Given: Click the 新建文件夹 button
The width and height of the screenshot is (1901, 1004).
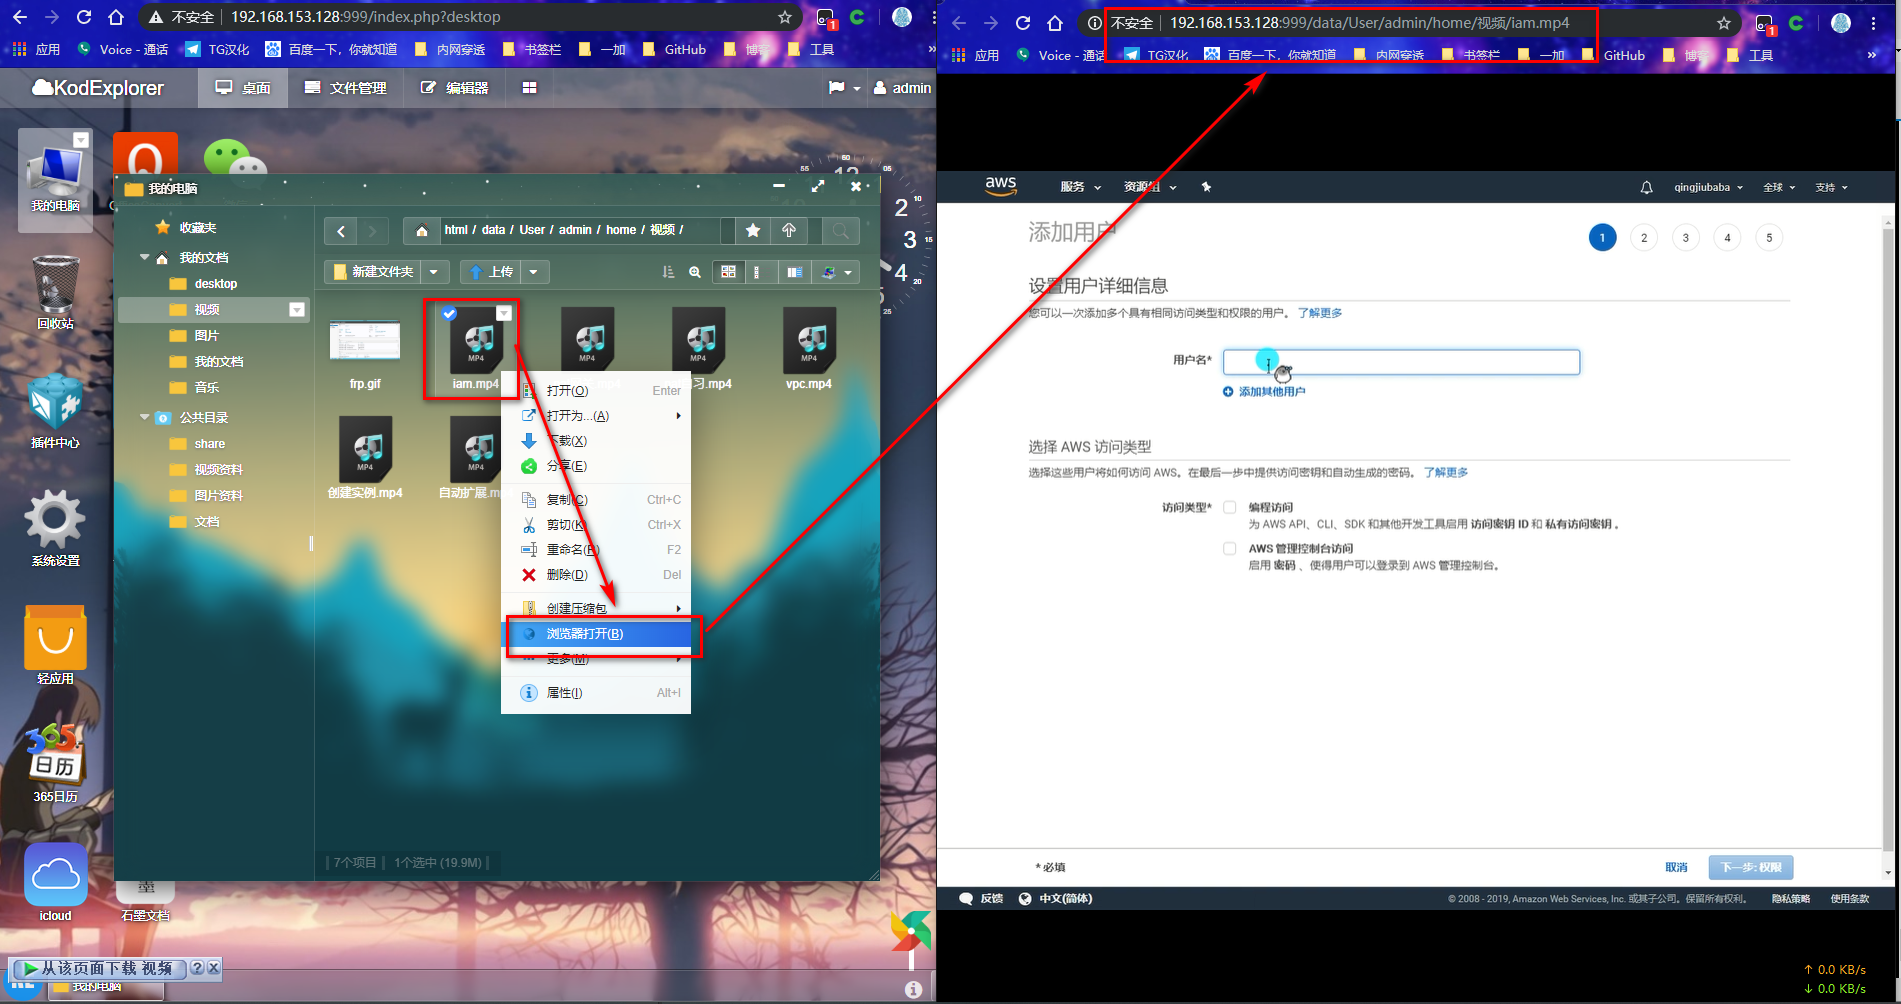Looking at the screenshot, I should (373, 272).
